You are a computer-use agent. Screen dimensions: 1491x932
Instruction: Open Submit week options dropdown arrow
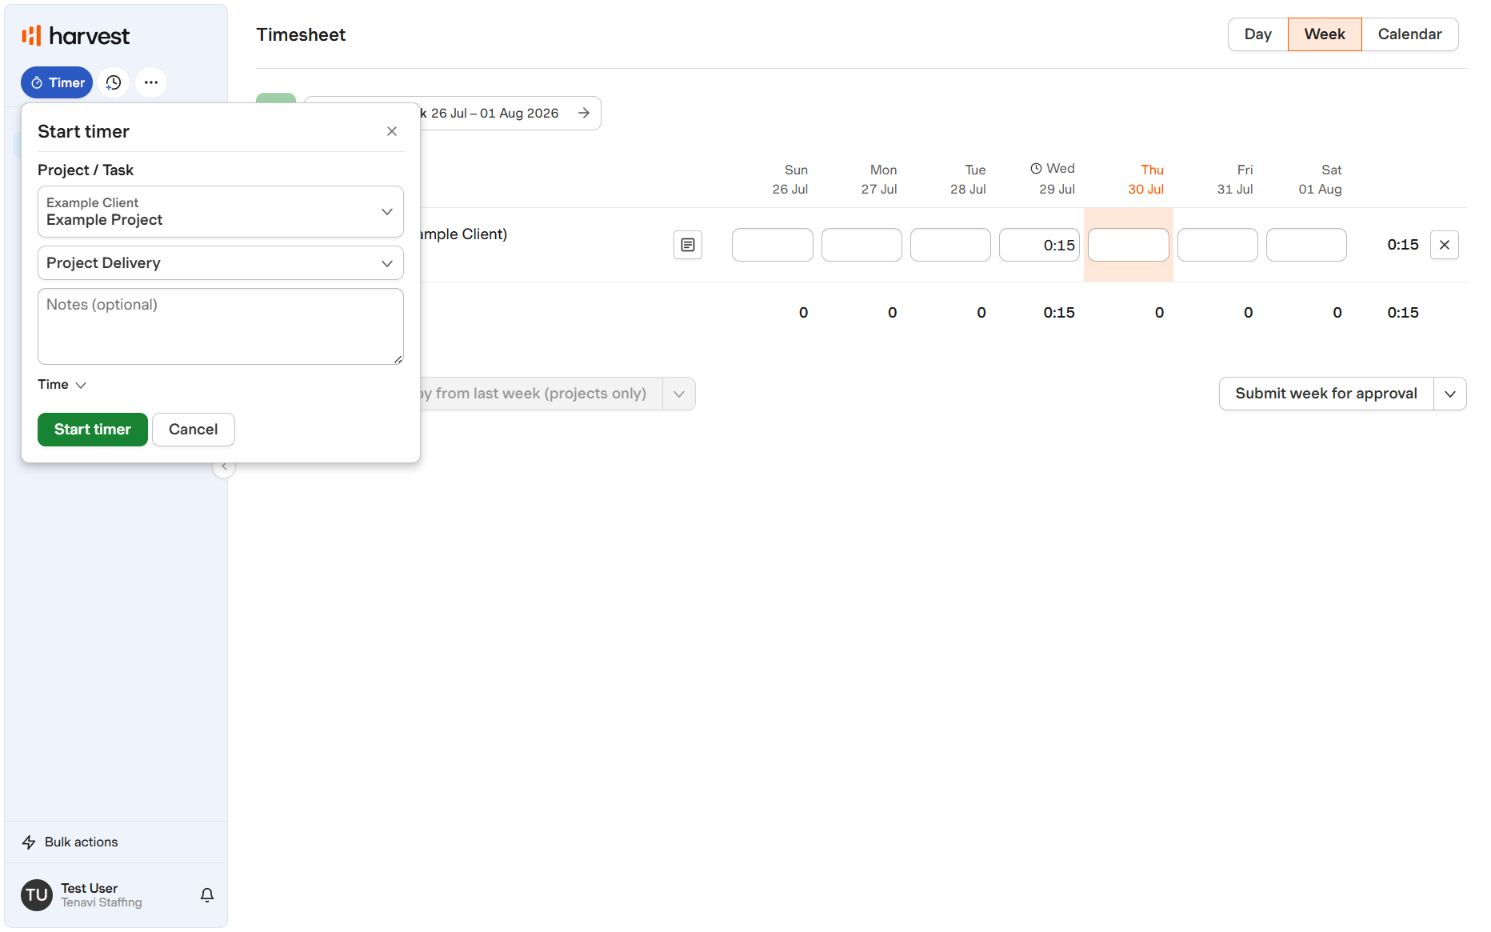pos(1450,394)
